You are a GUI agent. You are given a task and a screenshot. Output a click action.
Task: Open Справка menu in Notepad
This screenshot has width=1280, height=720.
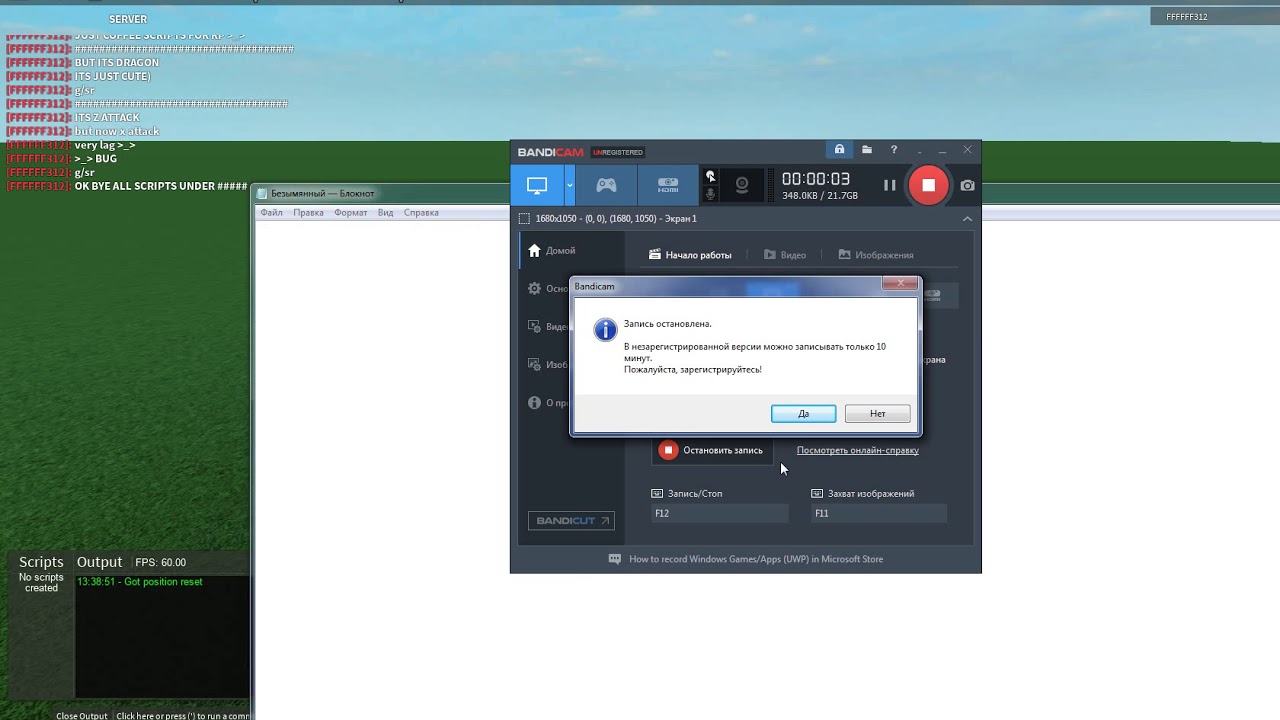[x=421, y=213]
